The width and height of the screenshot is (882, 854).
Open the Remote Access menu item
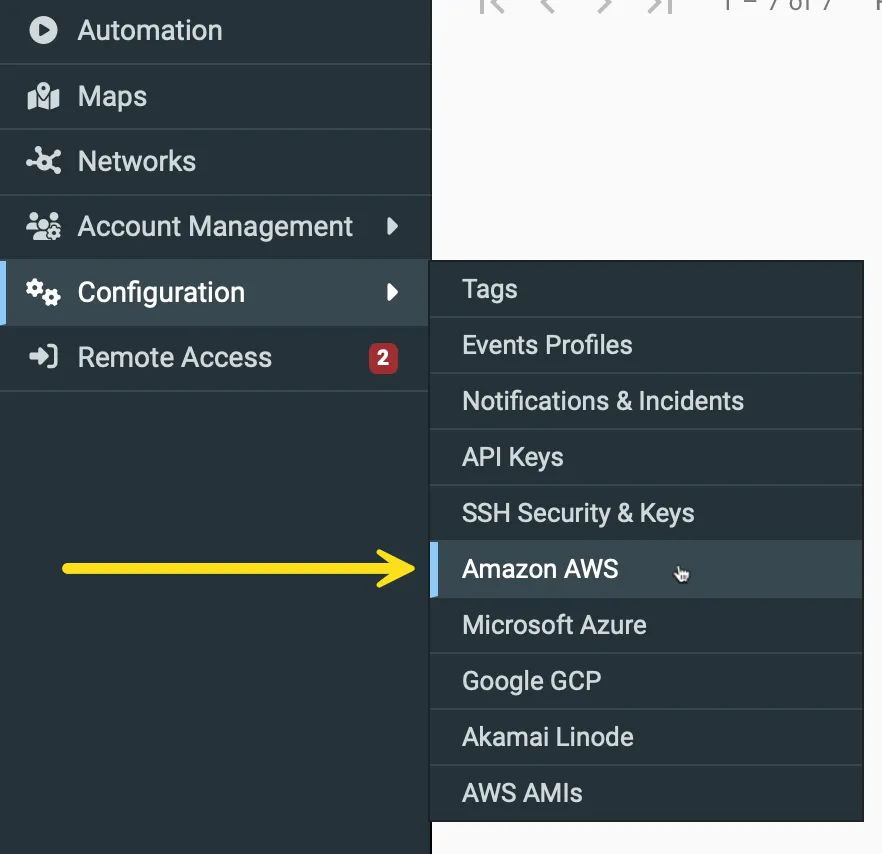coord(215,358)
